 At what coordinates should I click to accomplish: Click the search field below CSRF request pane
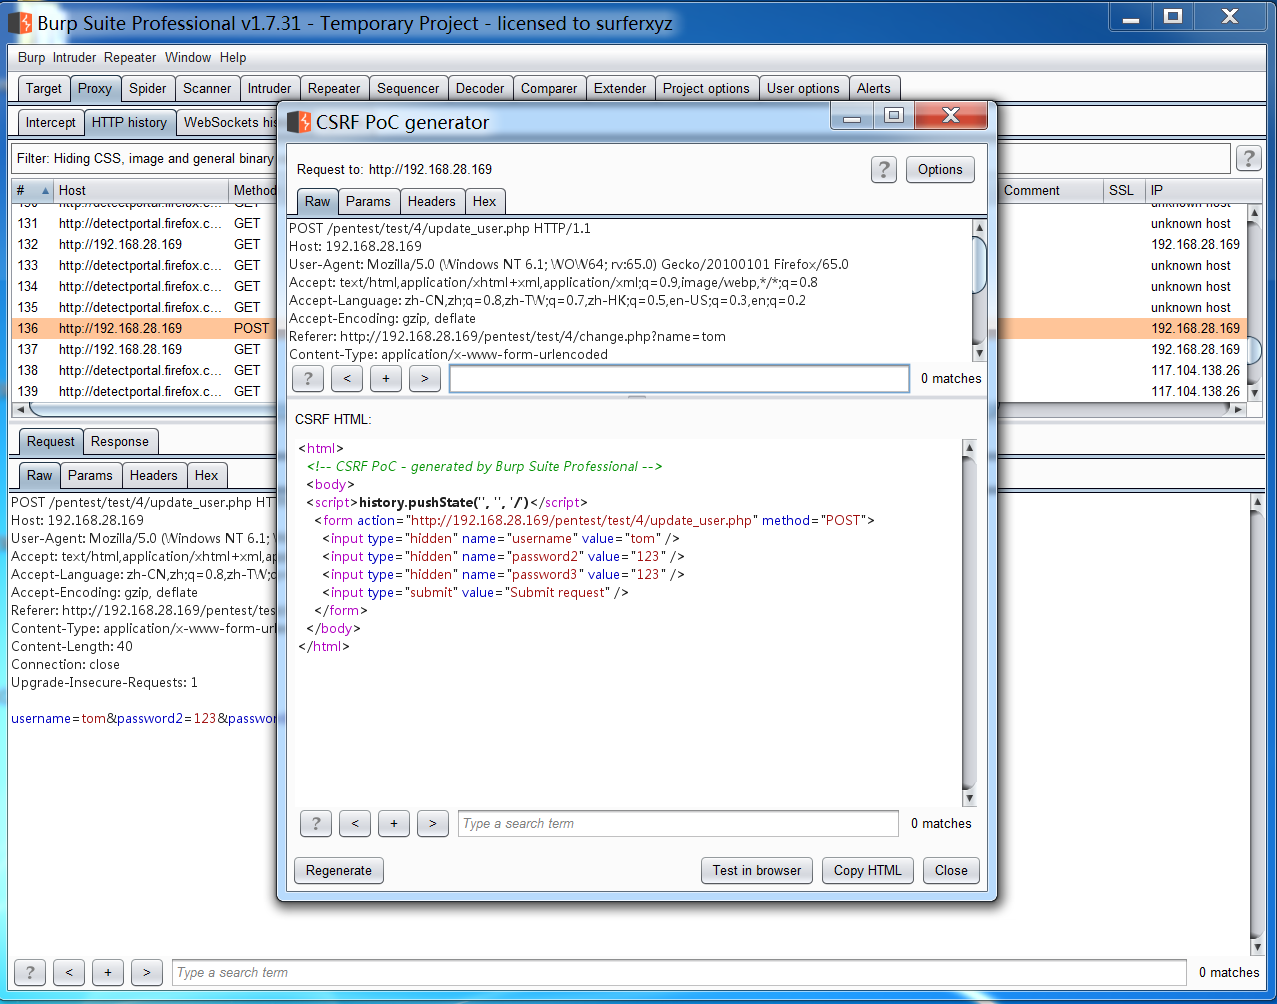coord(679,378)
